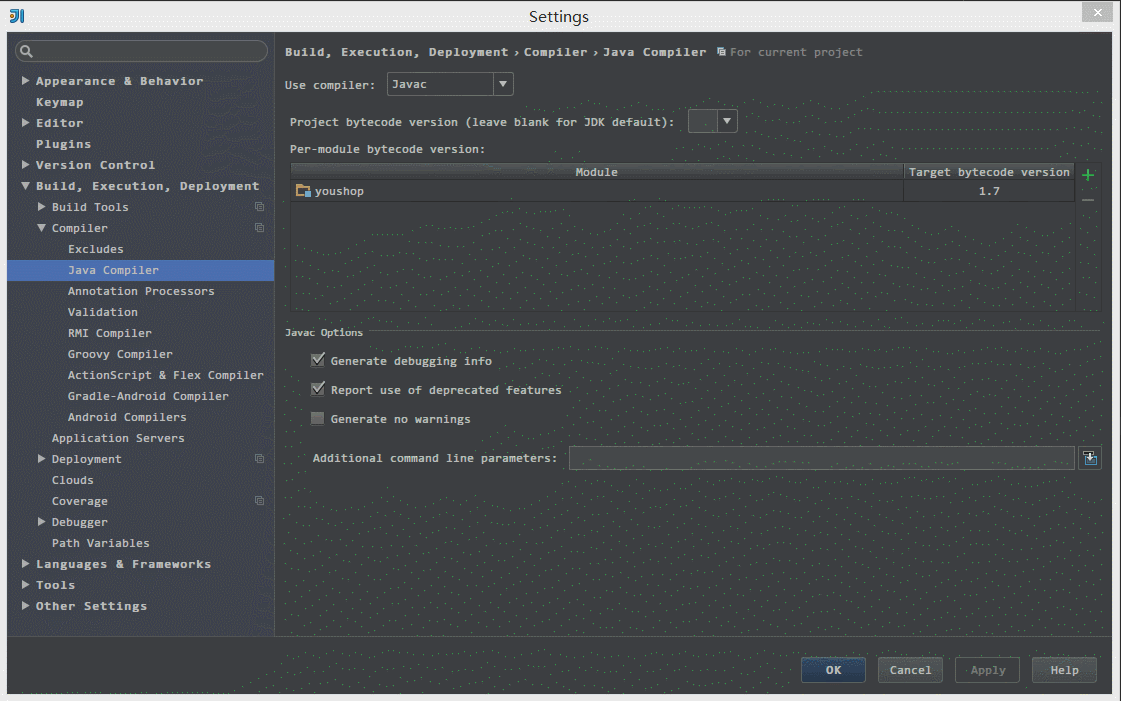1121x701 pixels.
Task: Select Annotation Processors in settings tree
Action: [141, 291]
